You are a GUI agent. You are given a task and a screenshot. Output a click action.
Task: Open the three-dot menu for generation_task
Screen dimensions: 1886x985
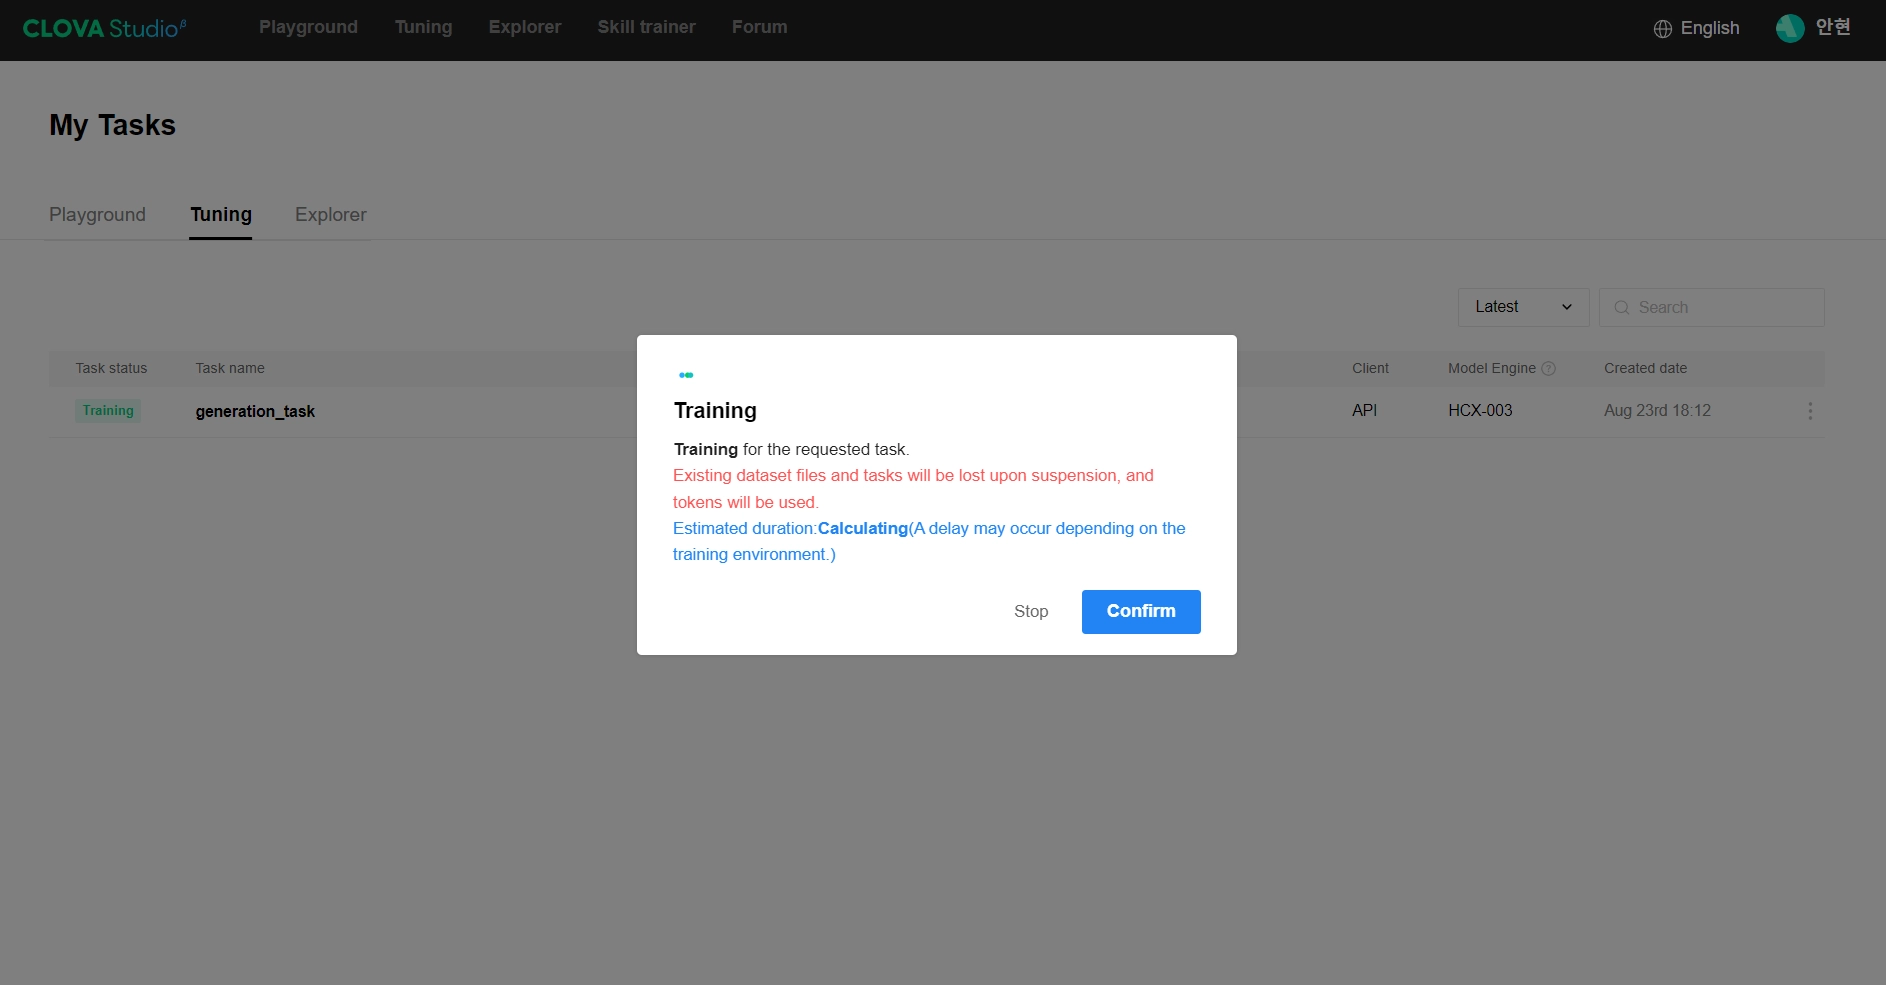[x=1810, y=411]
